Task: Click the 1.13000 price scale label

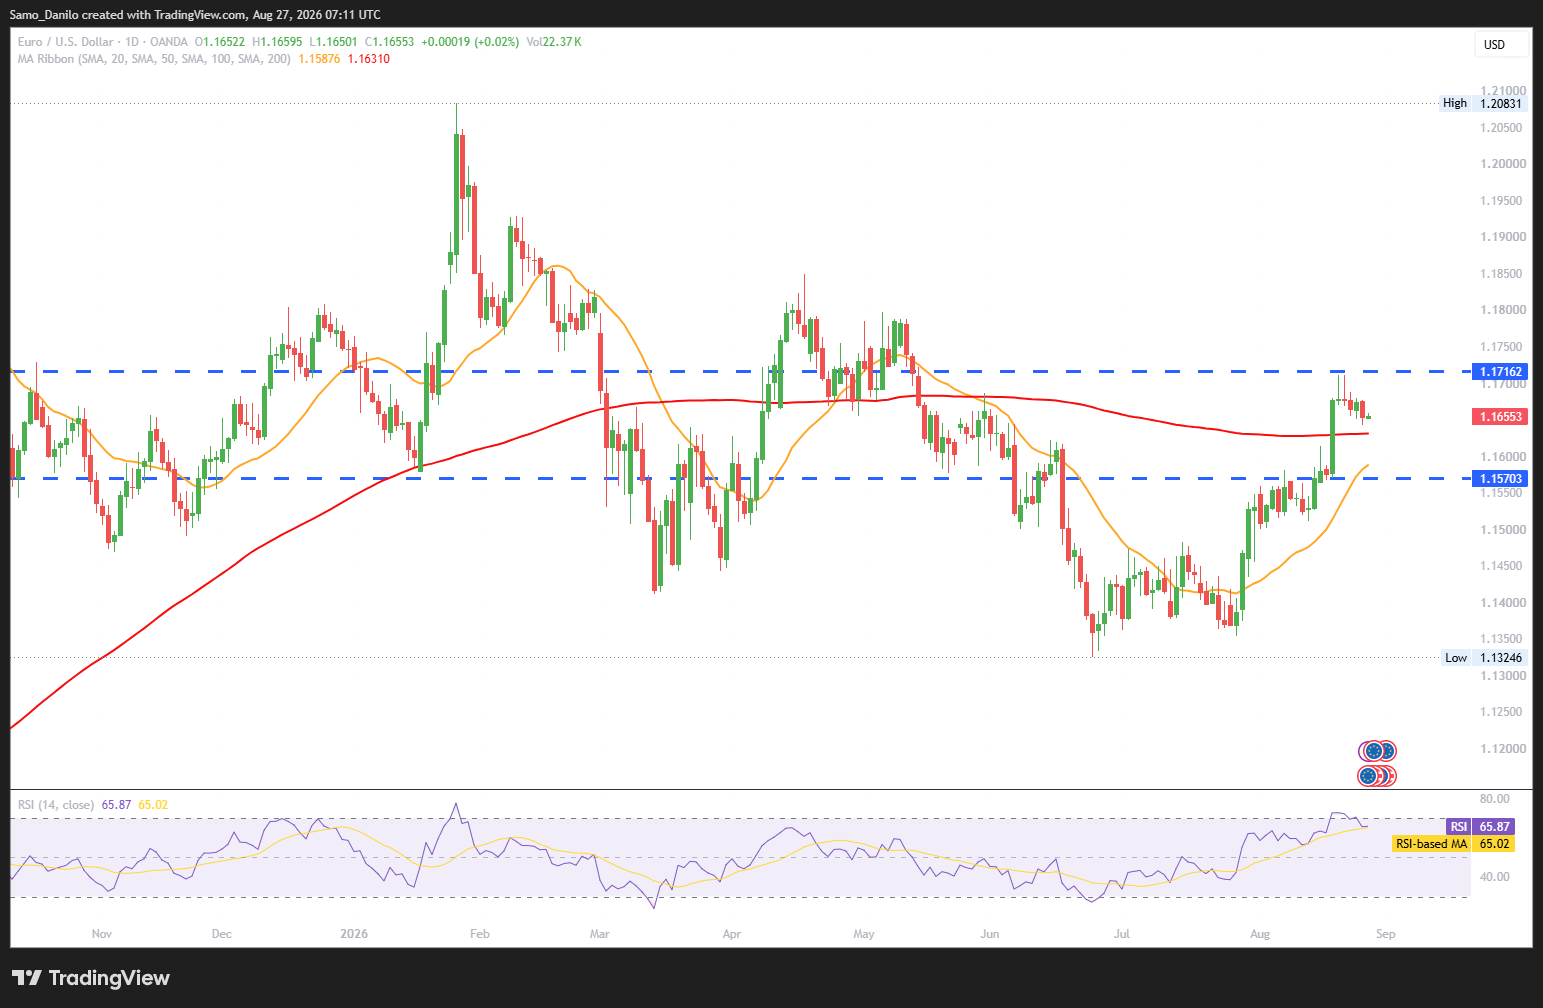Action: [1503, 676]
